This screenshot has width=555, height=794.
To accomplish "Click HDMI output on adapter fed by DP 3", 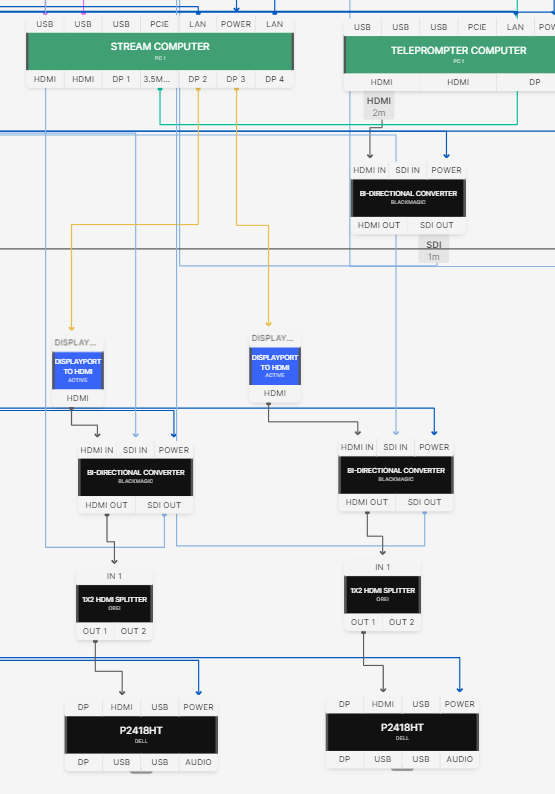I will tap(275, 393).
